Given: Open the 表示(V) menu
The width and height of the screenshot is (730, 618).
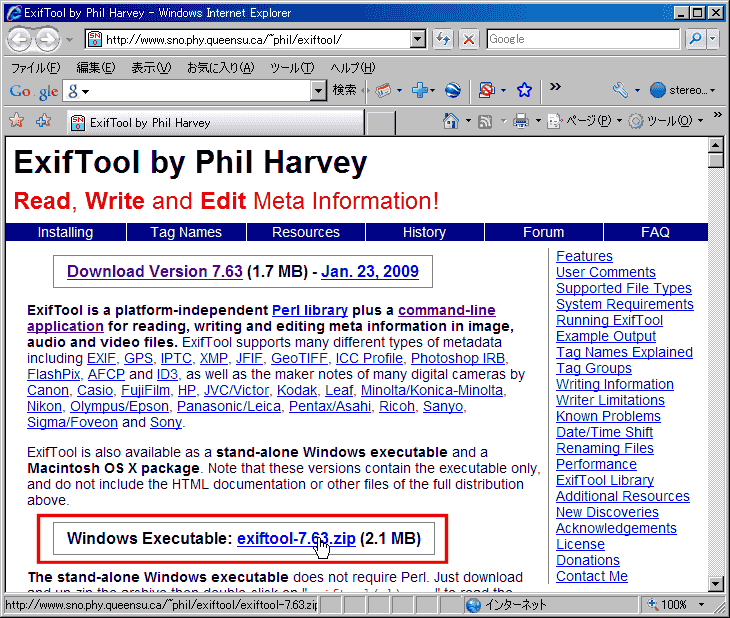Looking at the screenshot, I should click(x=151, y=68).
